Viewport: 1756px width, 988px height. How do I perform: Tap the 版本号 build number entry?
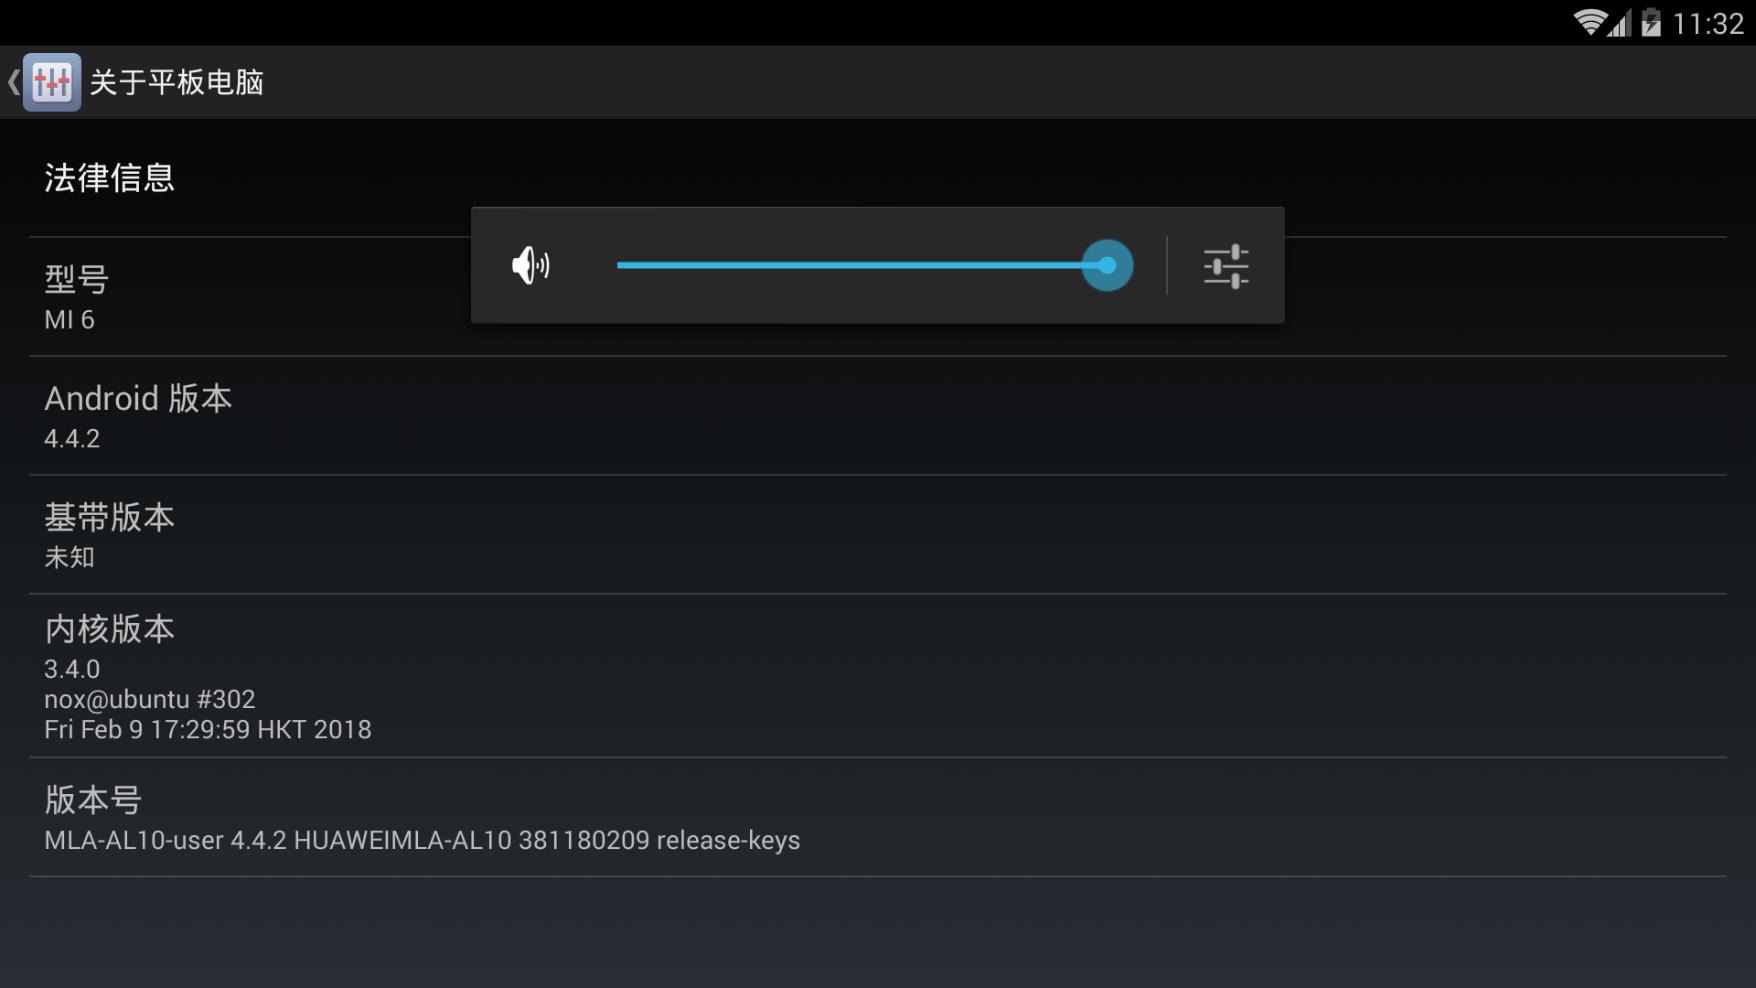[x=878, y=817]
